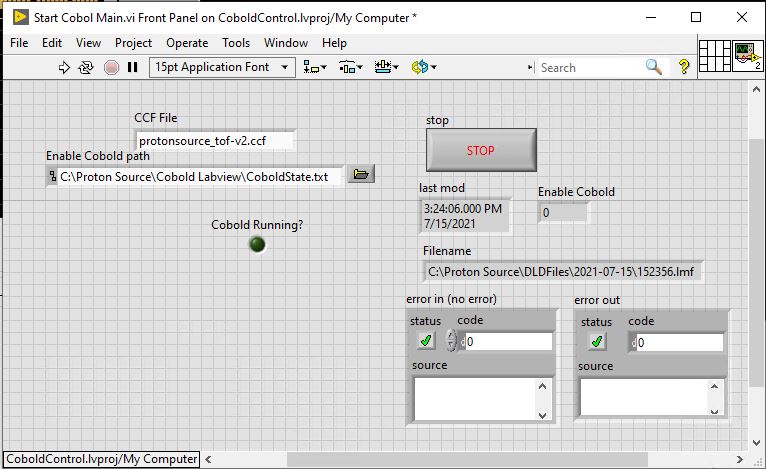
Task: Click the Run arrow button
Action: coord(64,67)
